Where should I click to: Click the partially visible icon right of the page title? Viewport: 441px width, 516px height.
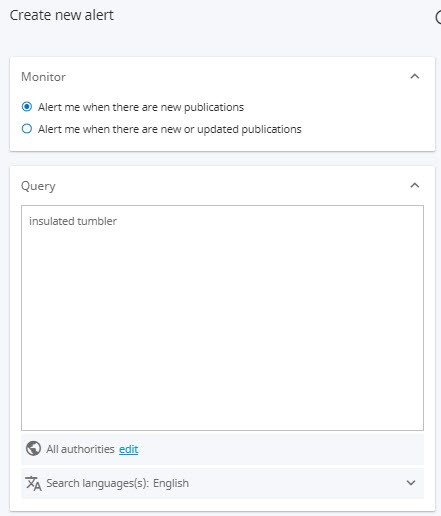[x=438, y=17]
